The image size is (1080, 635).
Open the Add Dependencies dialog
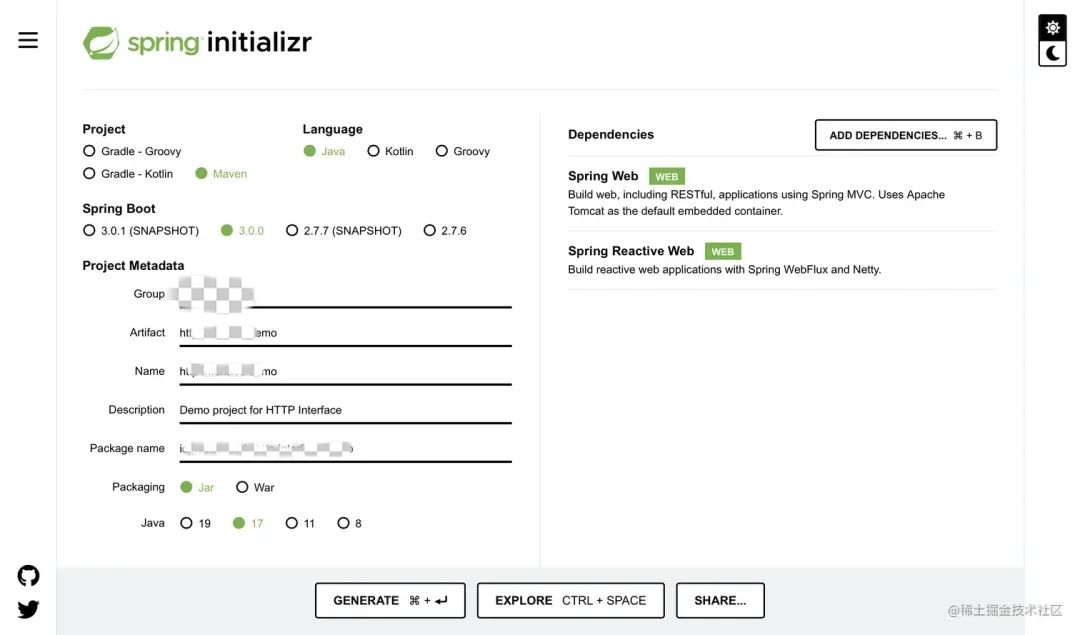(x=905, y=135)
